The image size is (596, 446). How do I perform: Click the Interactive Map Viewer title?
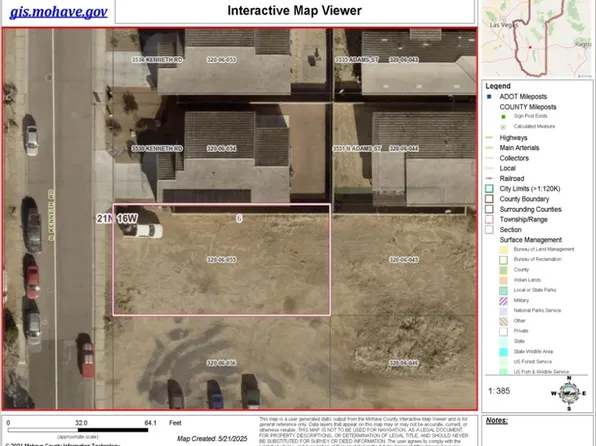[x=294, y=11]
